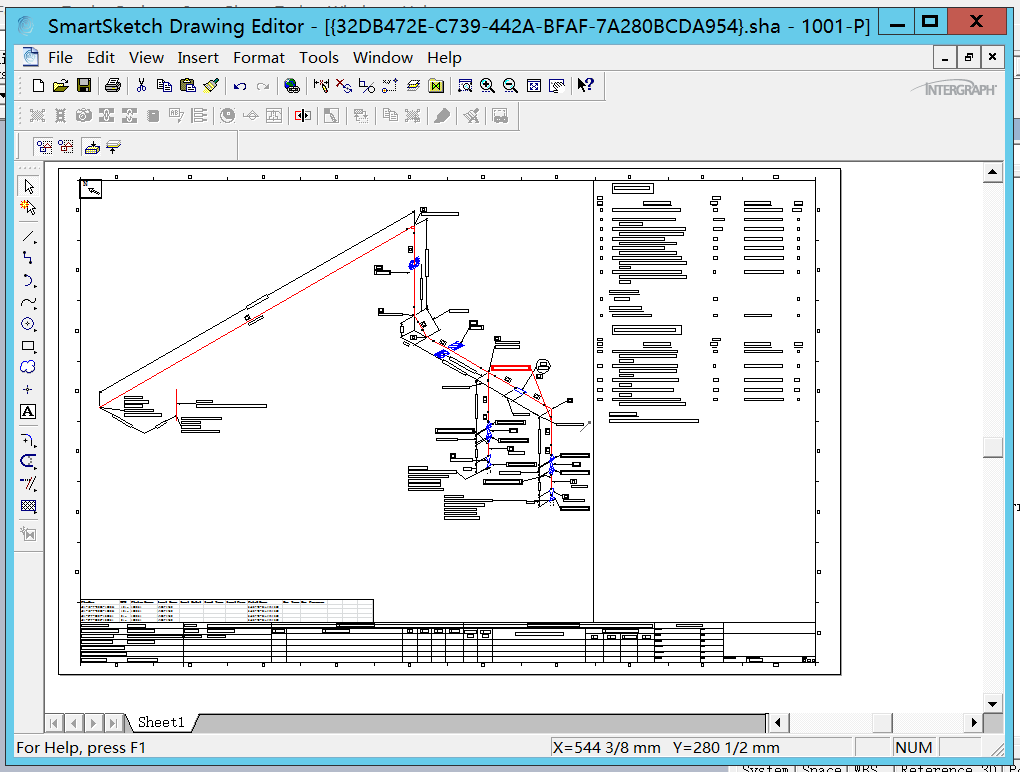Select the Pan hand icon

[557, 85]
